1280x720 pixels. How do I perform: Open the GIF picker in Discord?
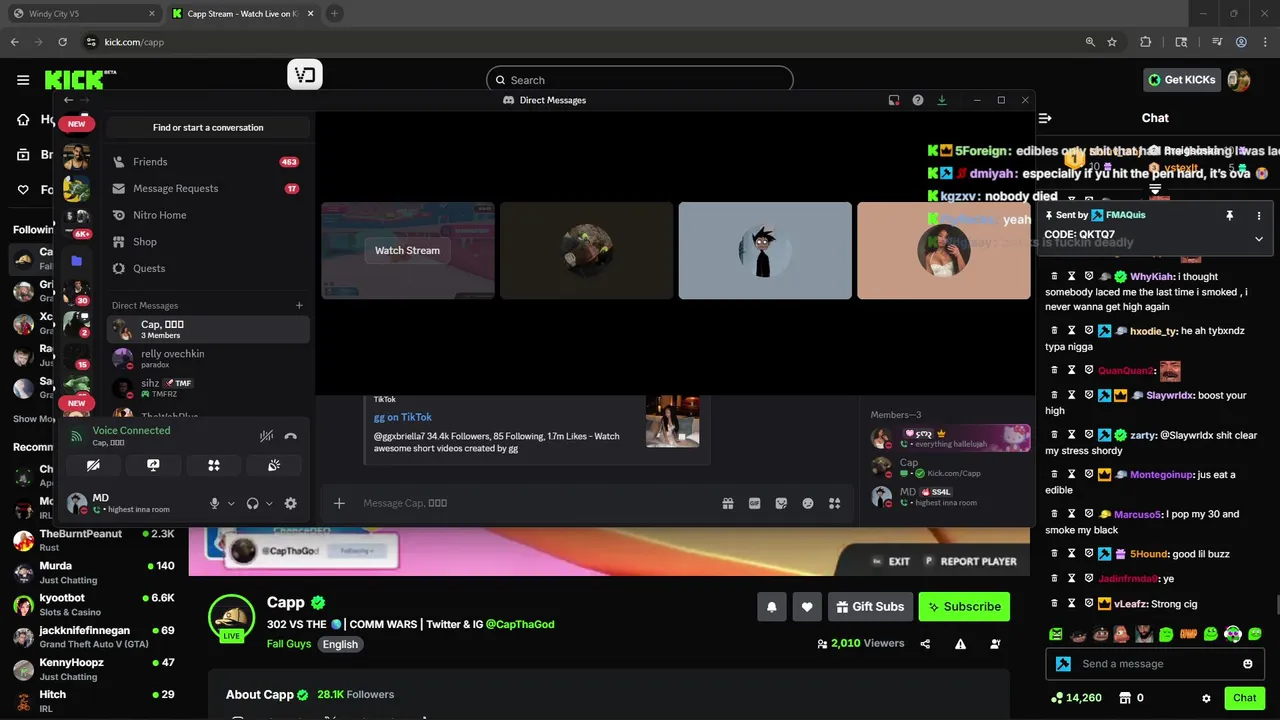click(x=755, y=503)
